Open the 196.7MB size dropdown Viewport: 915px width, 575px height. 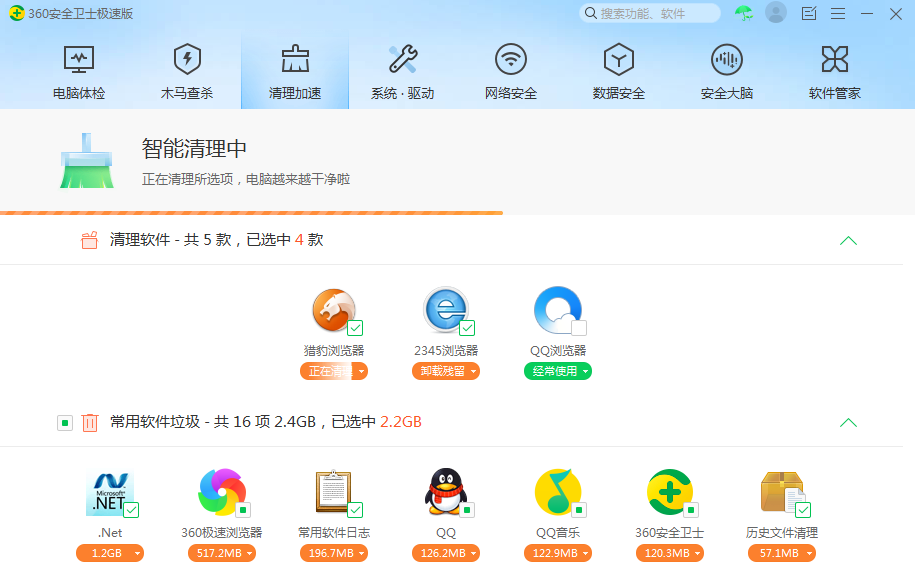tap(334, 553)
